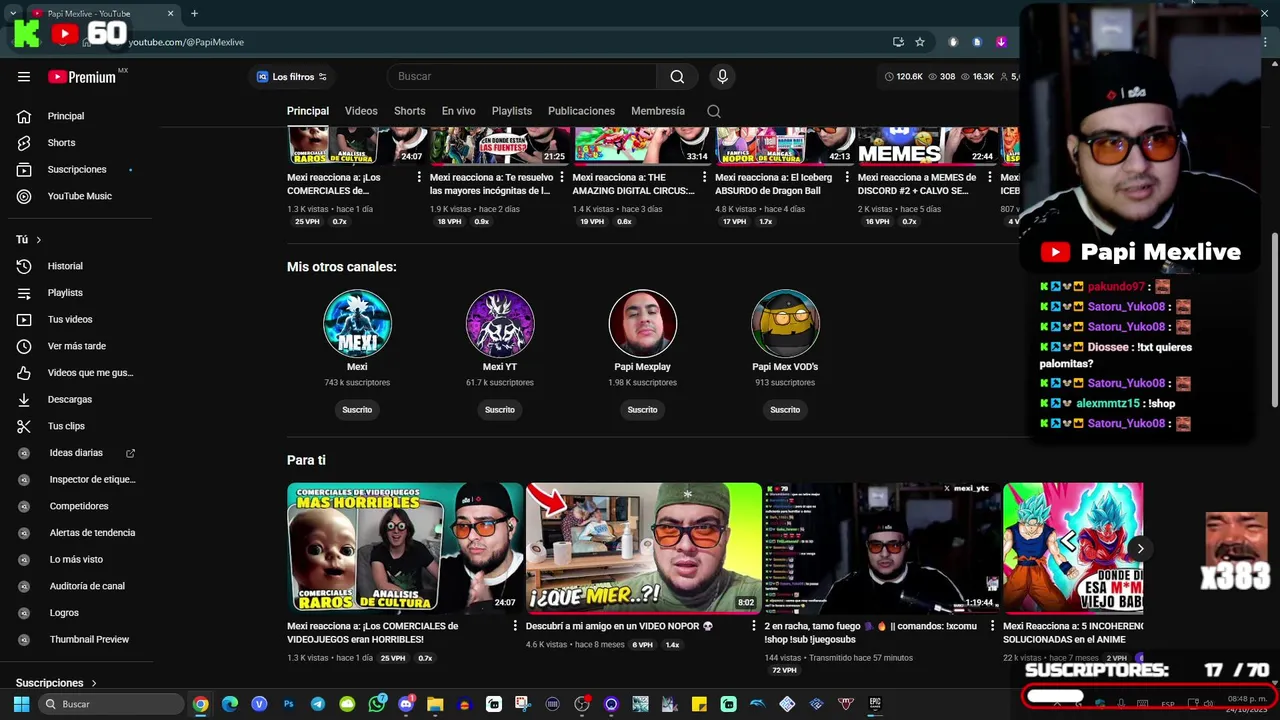Open options for 'AMAZING DIGITAL CIRCUS' video
Screen dimensions: 1280x720
[x=704, y=177]
